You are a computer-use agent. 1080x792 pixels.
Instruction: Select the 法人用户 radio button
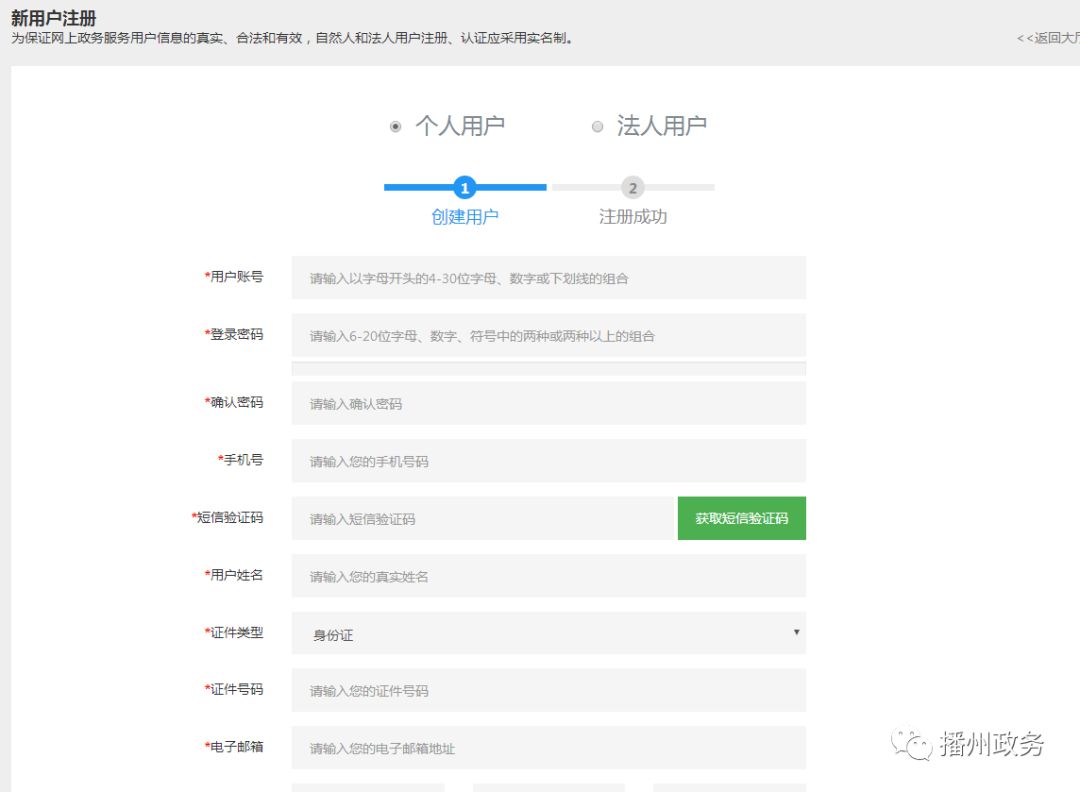point(598,127)
